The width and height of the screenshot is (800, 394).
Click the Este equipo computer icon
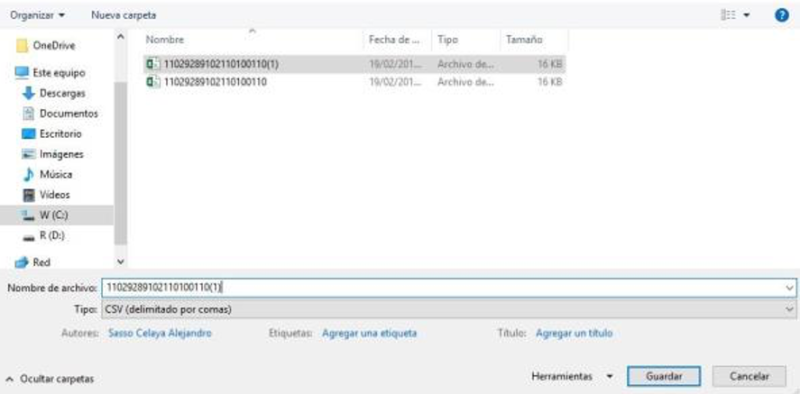22,73
